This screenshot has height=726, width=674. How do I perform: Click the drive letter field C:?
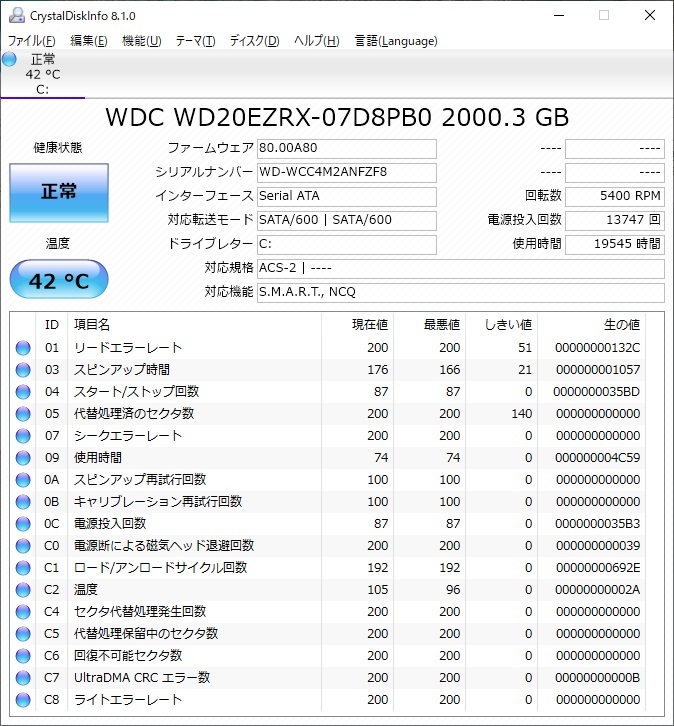click(x=347, y=244)
